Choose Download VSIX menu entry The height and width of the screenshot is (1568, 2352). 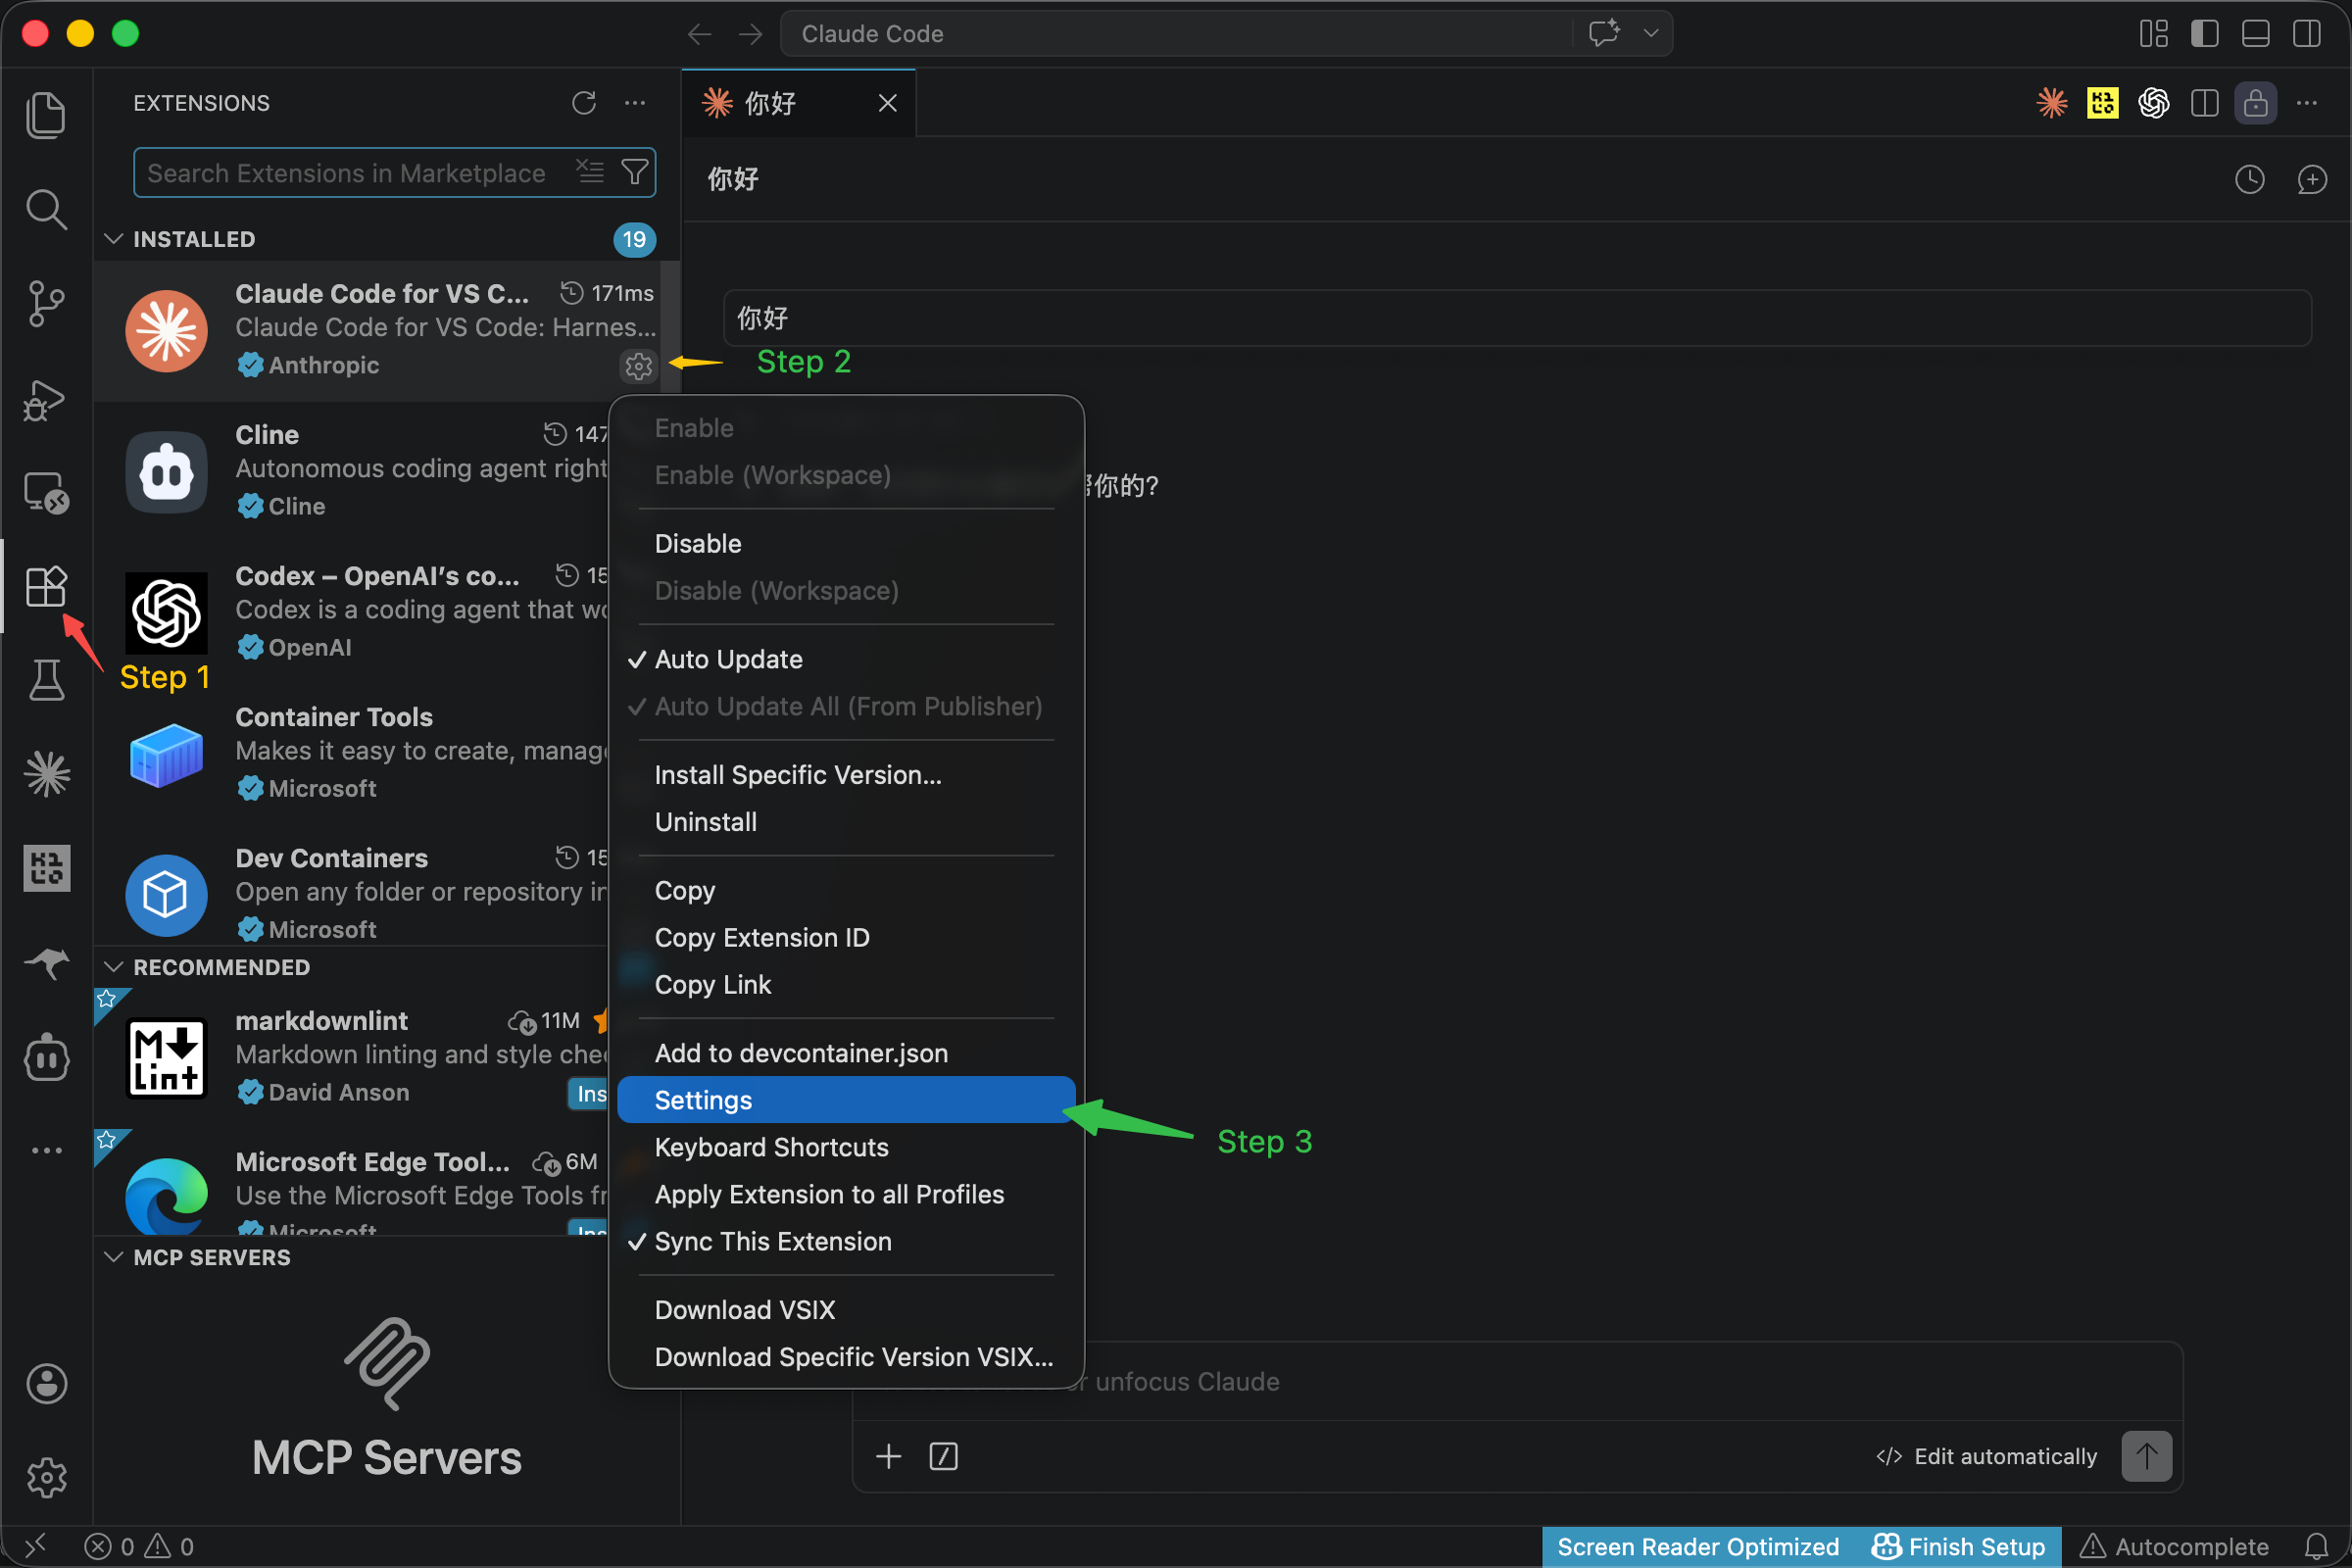846,1310
